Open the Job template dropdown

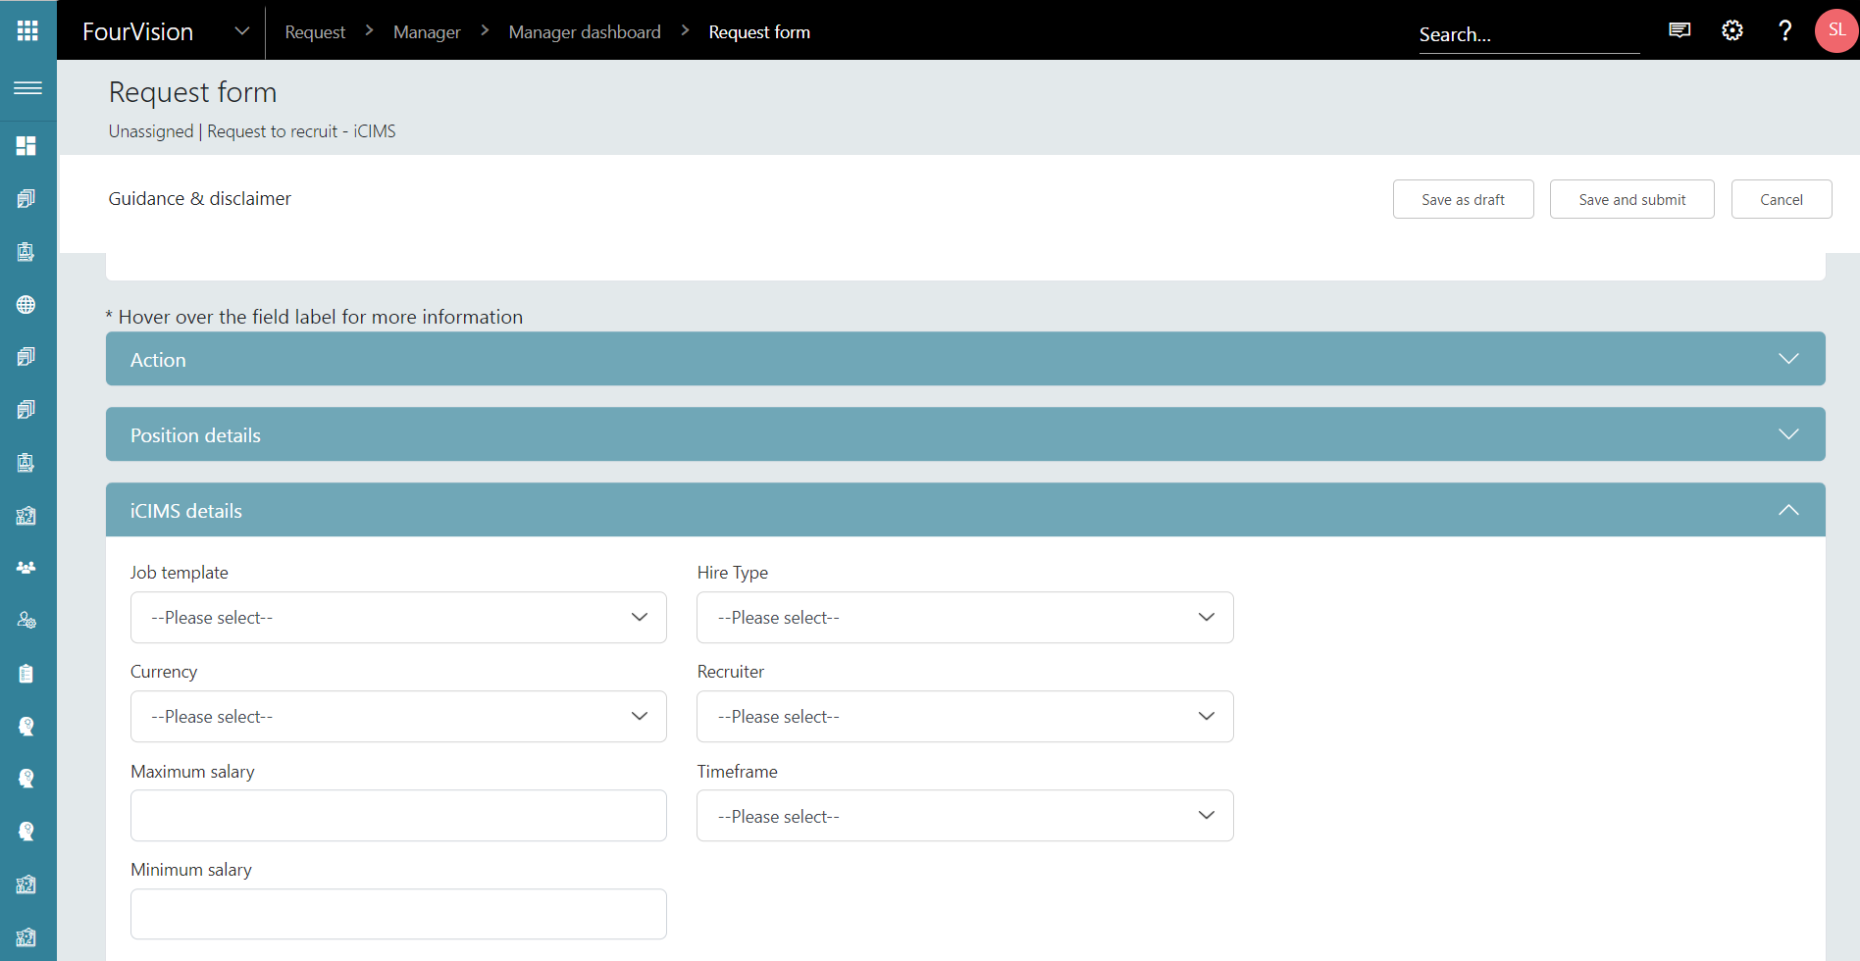point(398,617)
